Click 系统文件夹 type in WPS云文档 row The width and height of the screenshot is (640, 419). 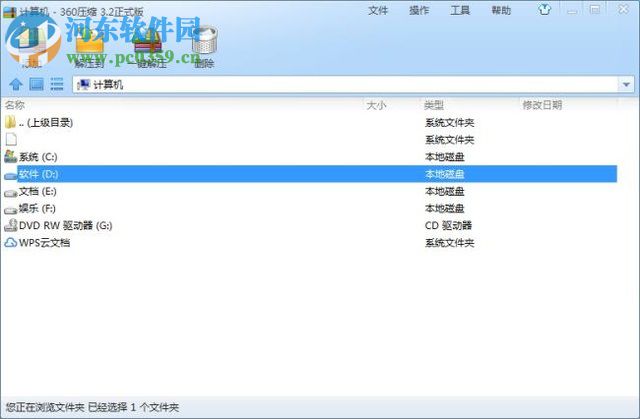click(x=449, y=243)
